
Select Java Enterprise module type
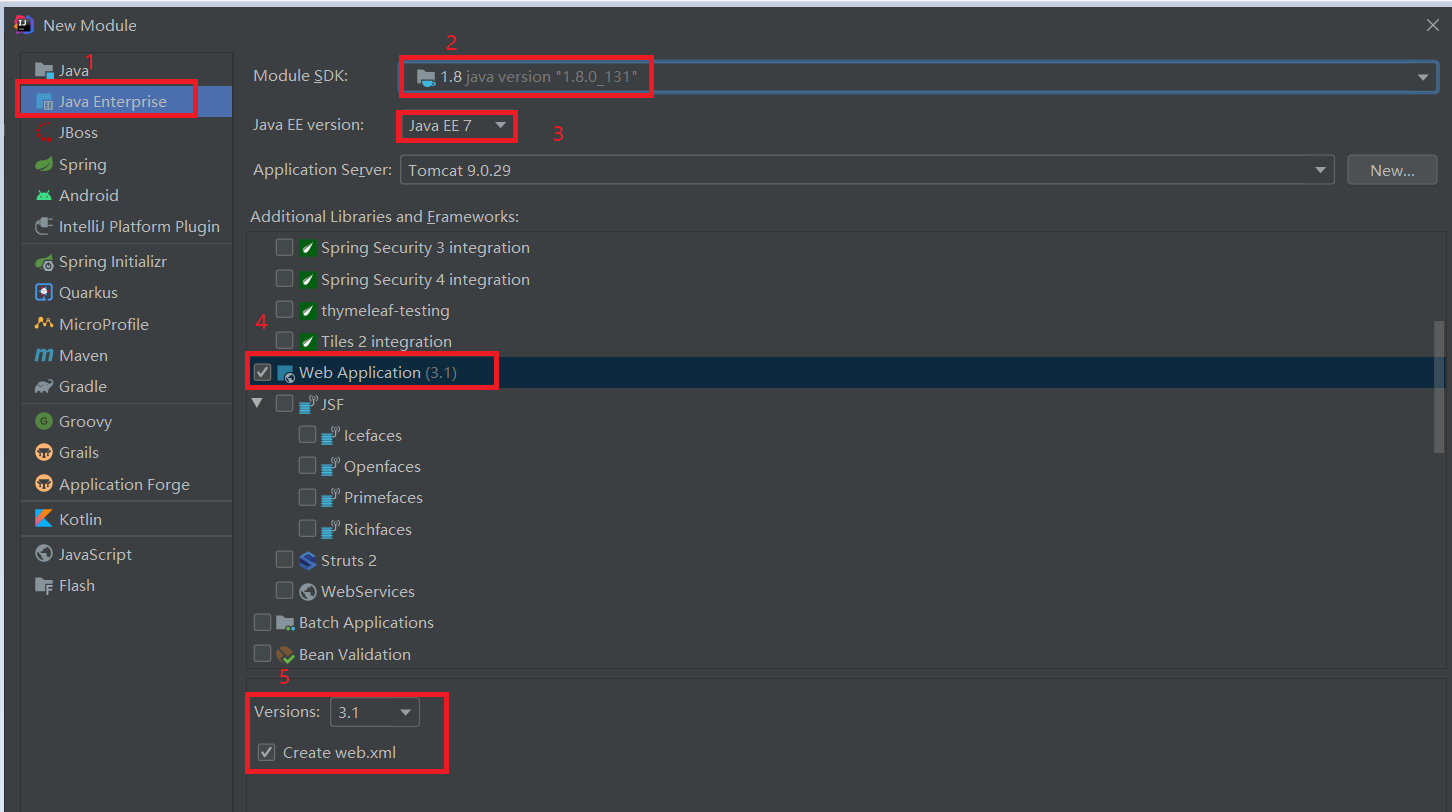126,101
